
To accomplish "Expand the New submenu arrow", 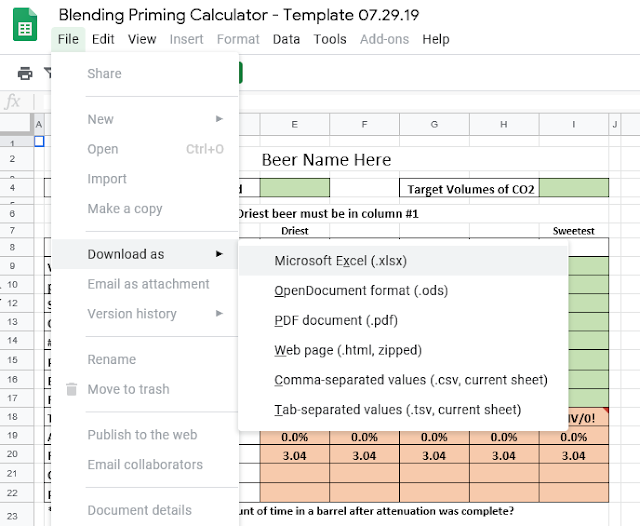I will click(x=219, y=119).
